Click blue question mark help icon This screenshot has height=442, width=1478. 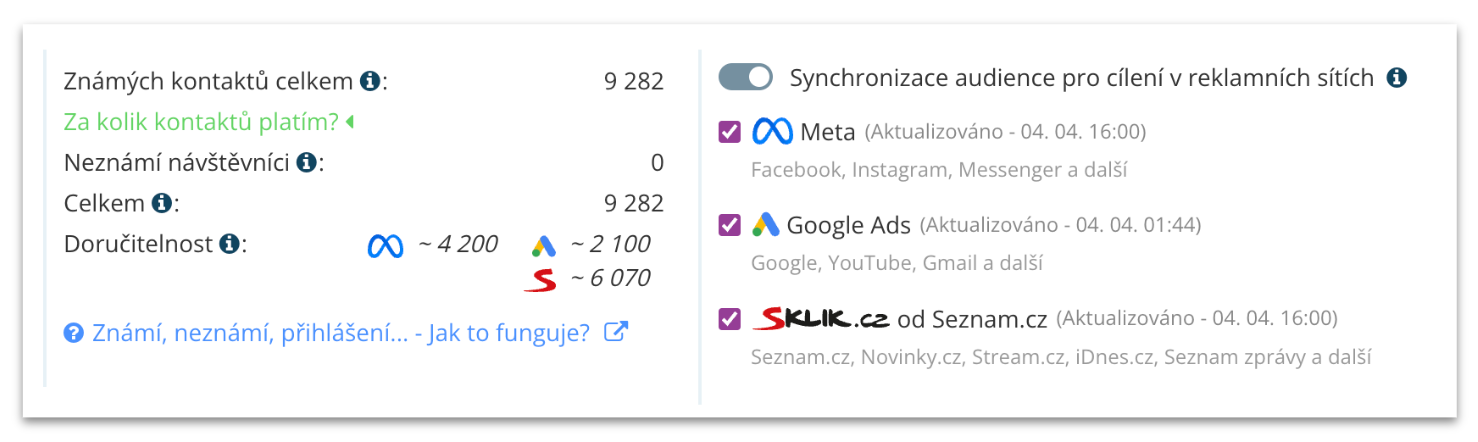coord(73,333)
